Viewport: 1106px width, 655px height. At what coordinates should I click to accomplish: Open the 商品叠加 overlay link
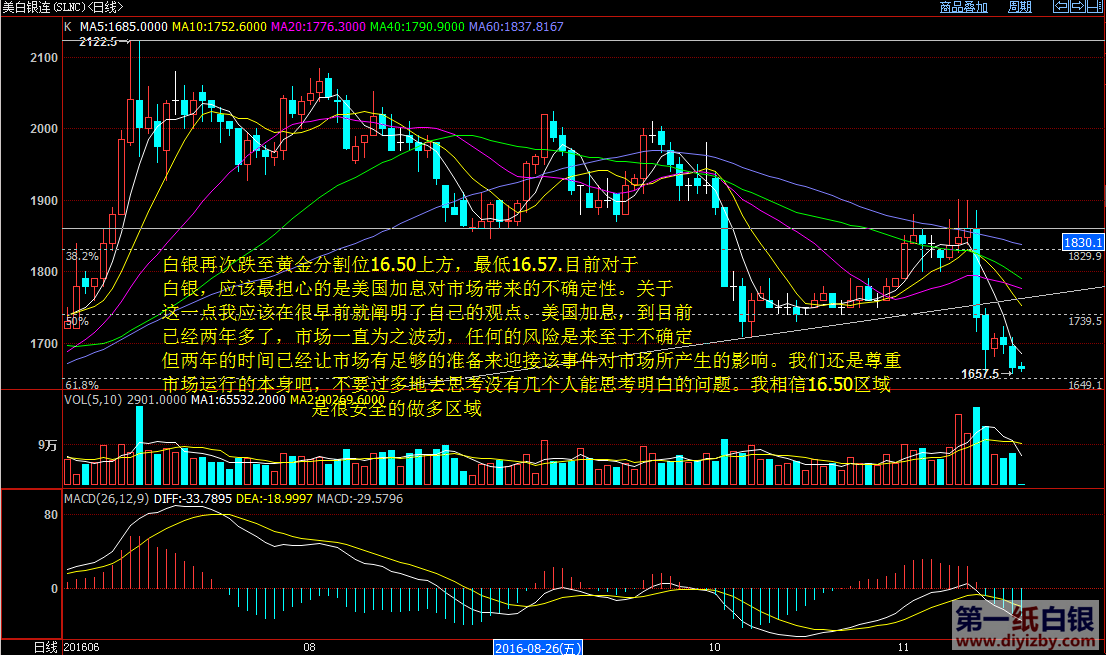click(963, 7)
